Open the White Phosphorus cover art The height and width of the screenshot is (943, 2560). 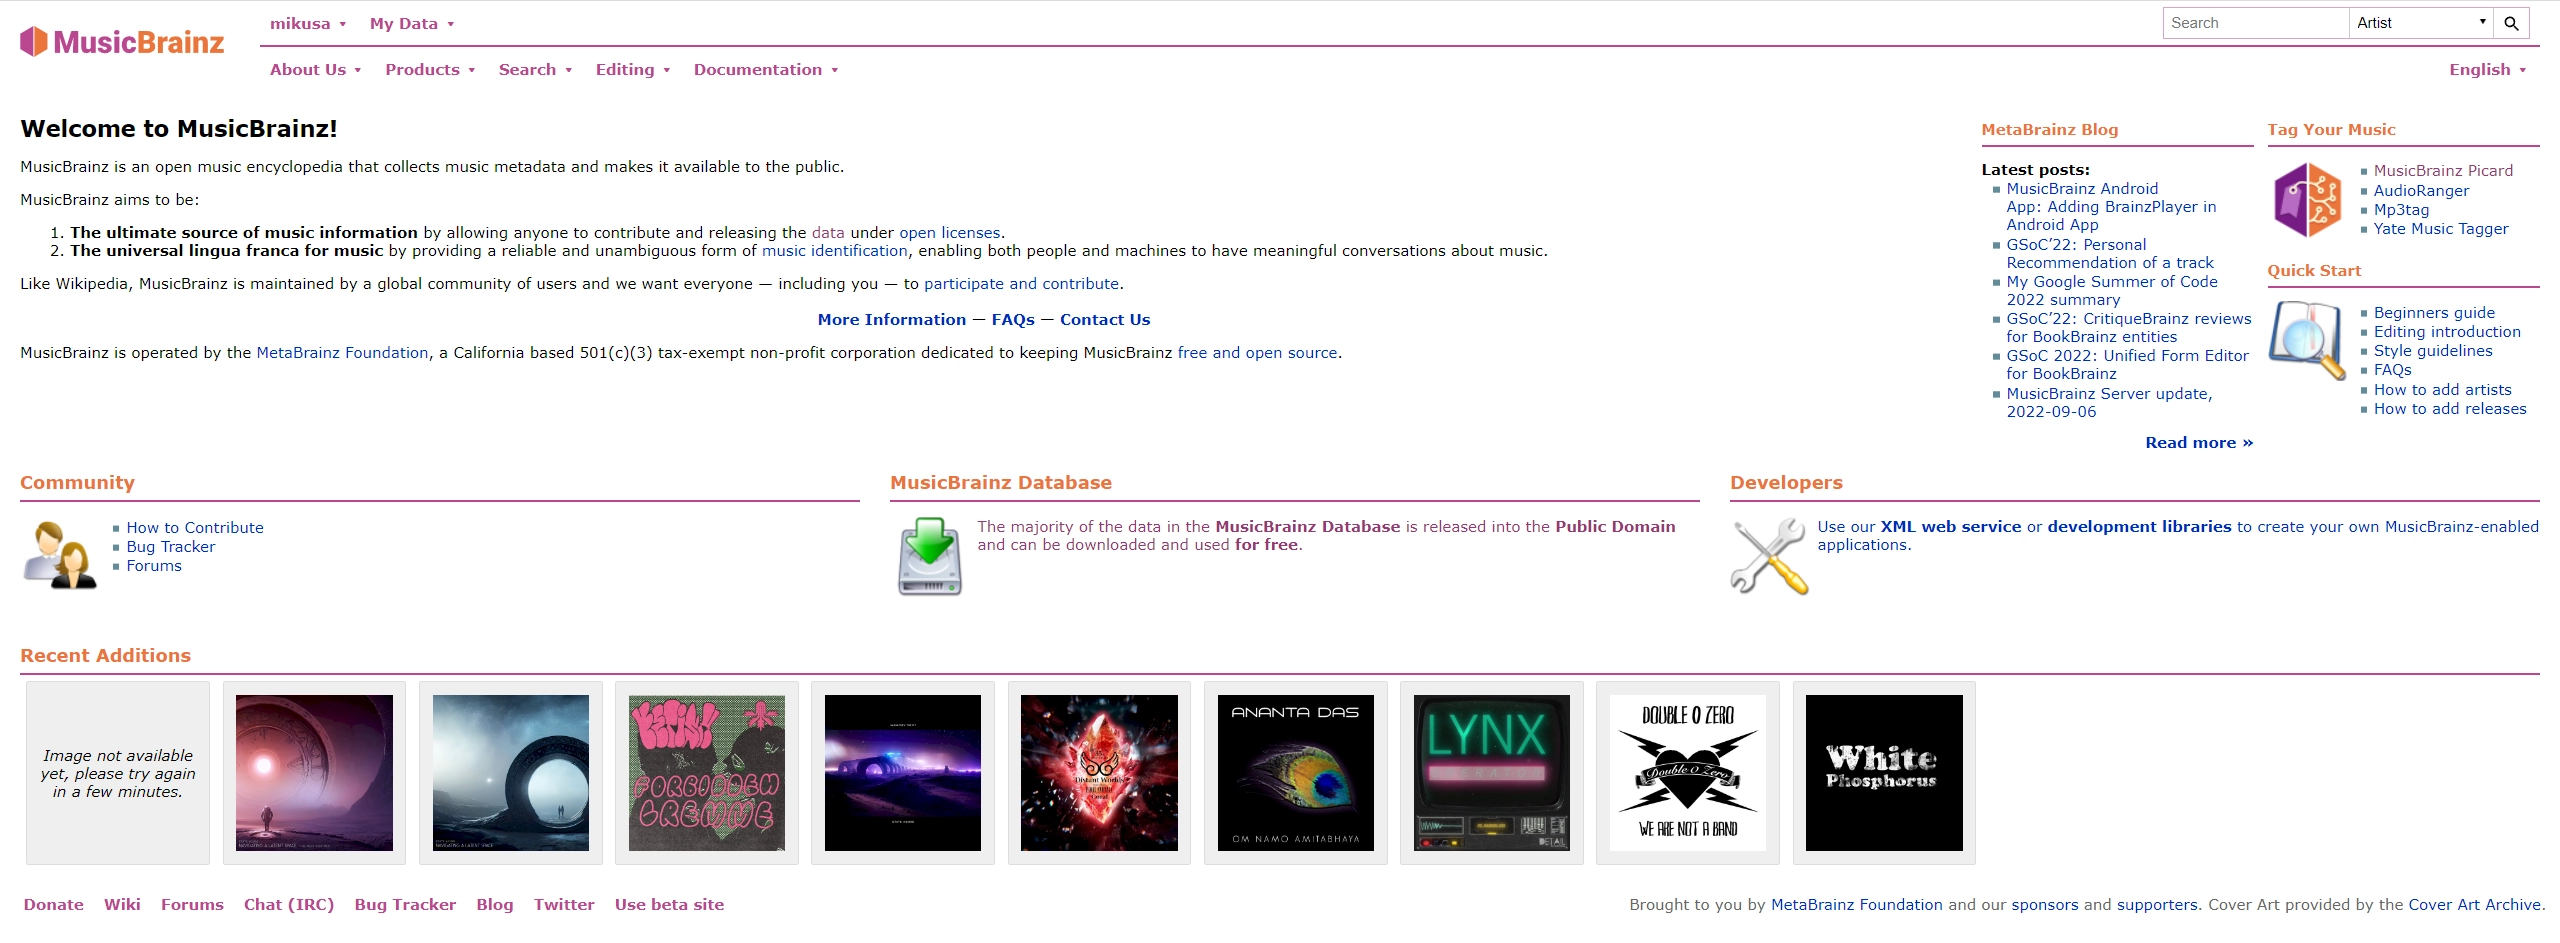[1884, 773]
